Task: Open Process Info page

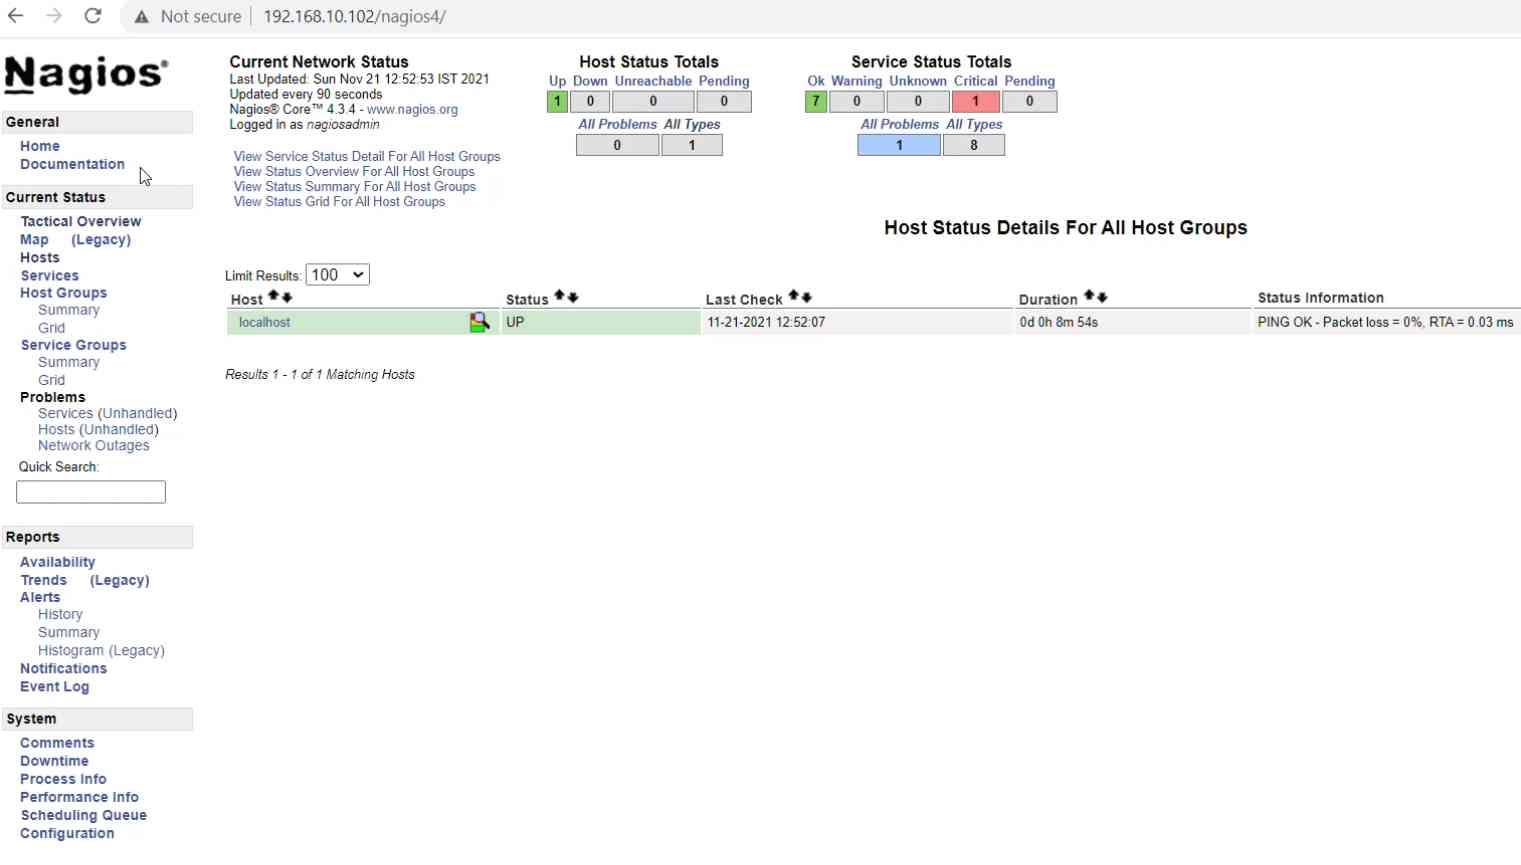Action: click(x=63, y=779)
